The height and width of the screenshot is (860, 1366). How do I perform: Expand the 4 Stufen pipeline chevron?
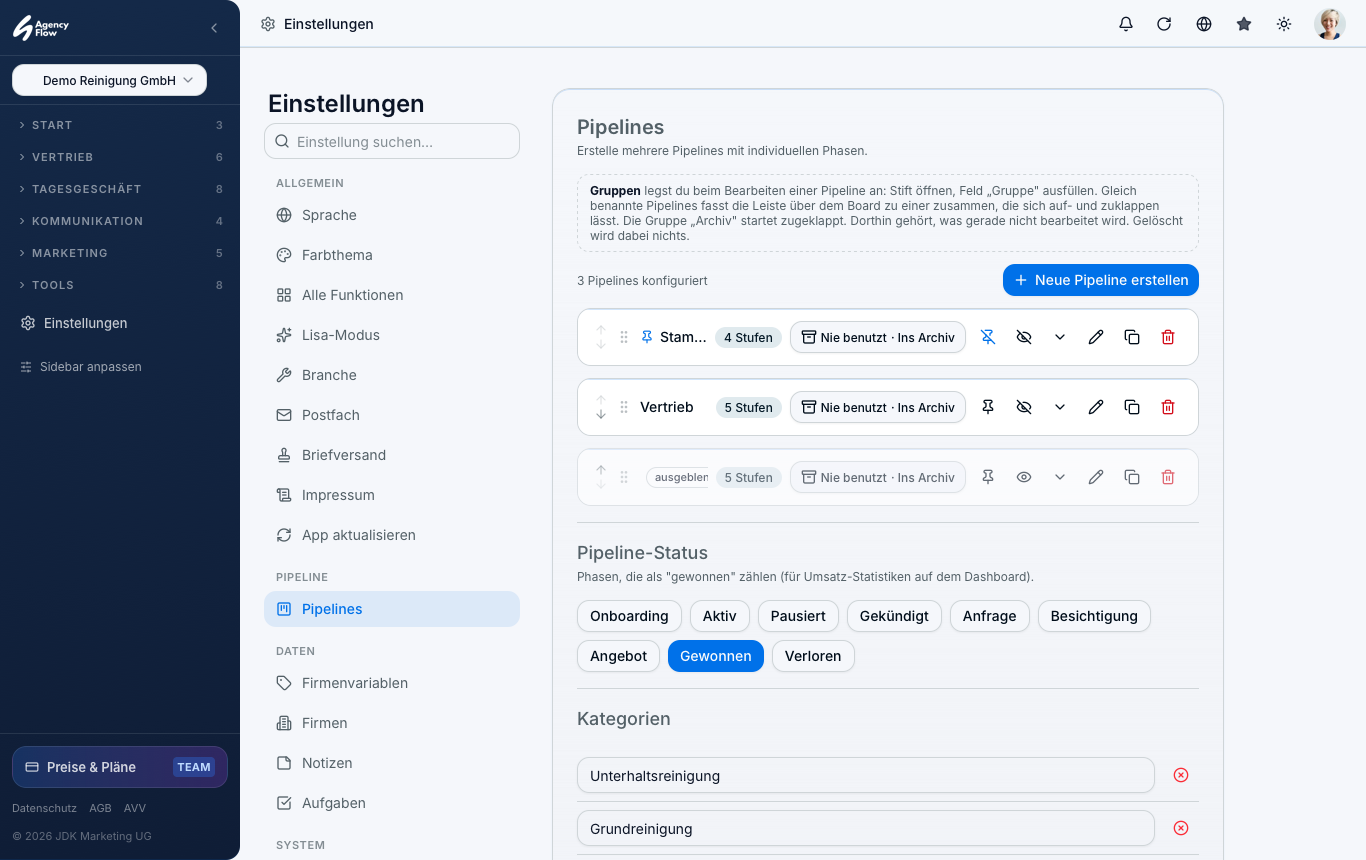point(1060,337)
